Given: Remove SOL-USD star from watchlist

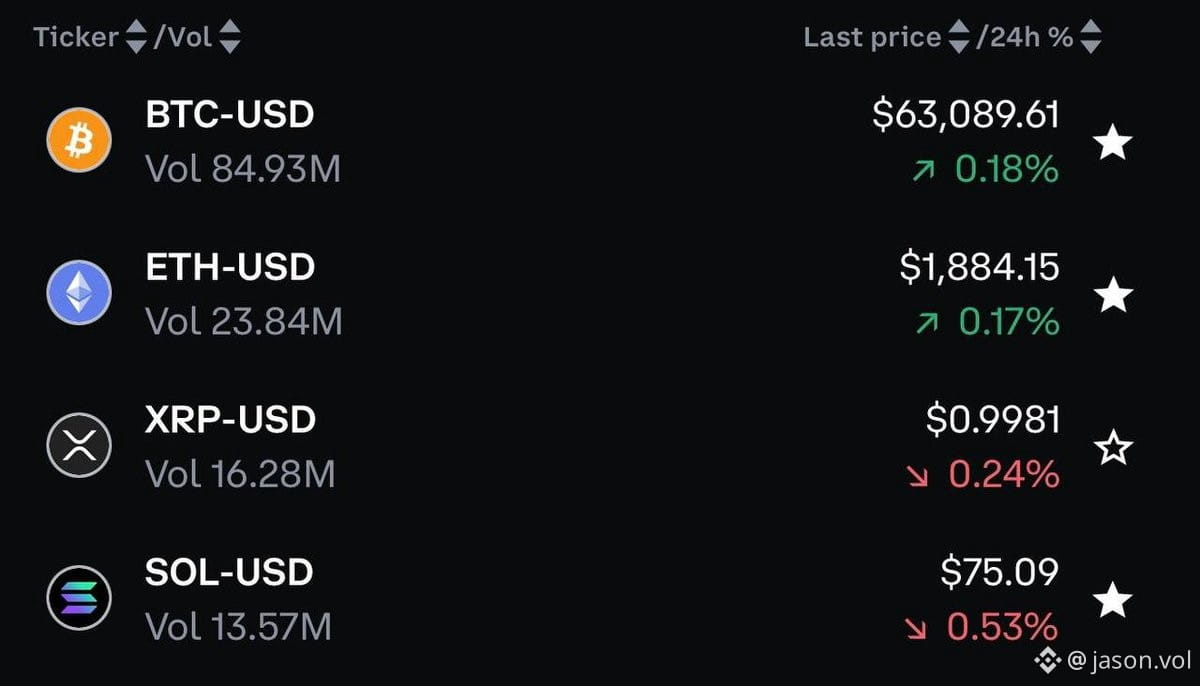Looking at the screenshot, I should tap(1113, 601).
